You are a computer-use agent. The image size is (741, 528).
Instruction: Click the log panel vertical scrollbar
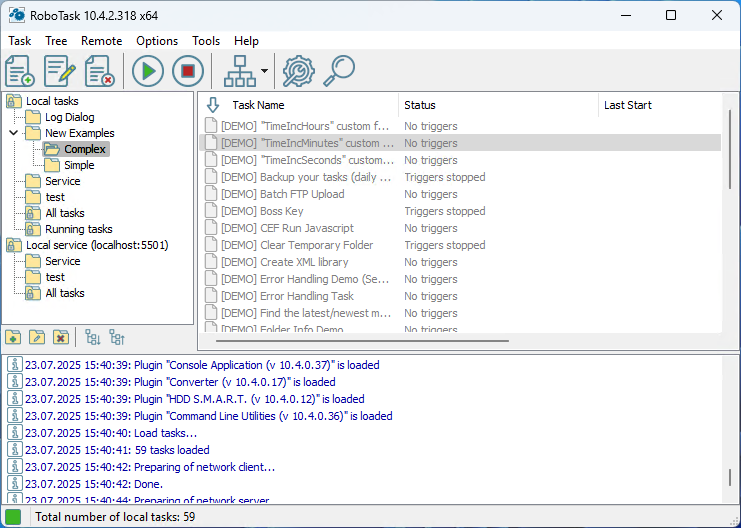point(730,477)
